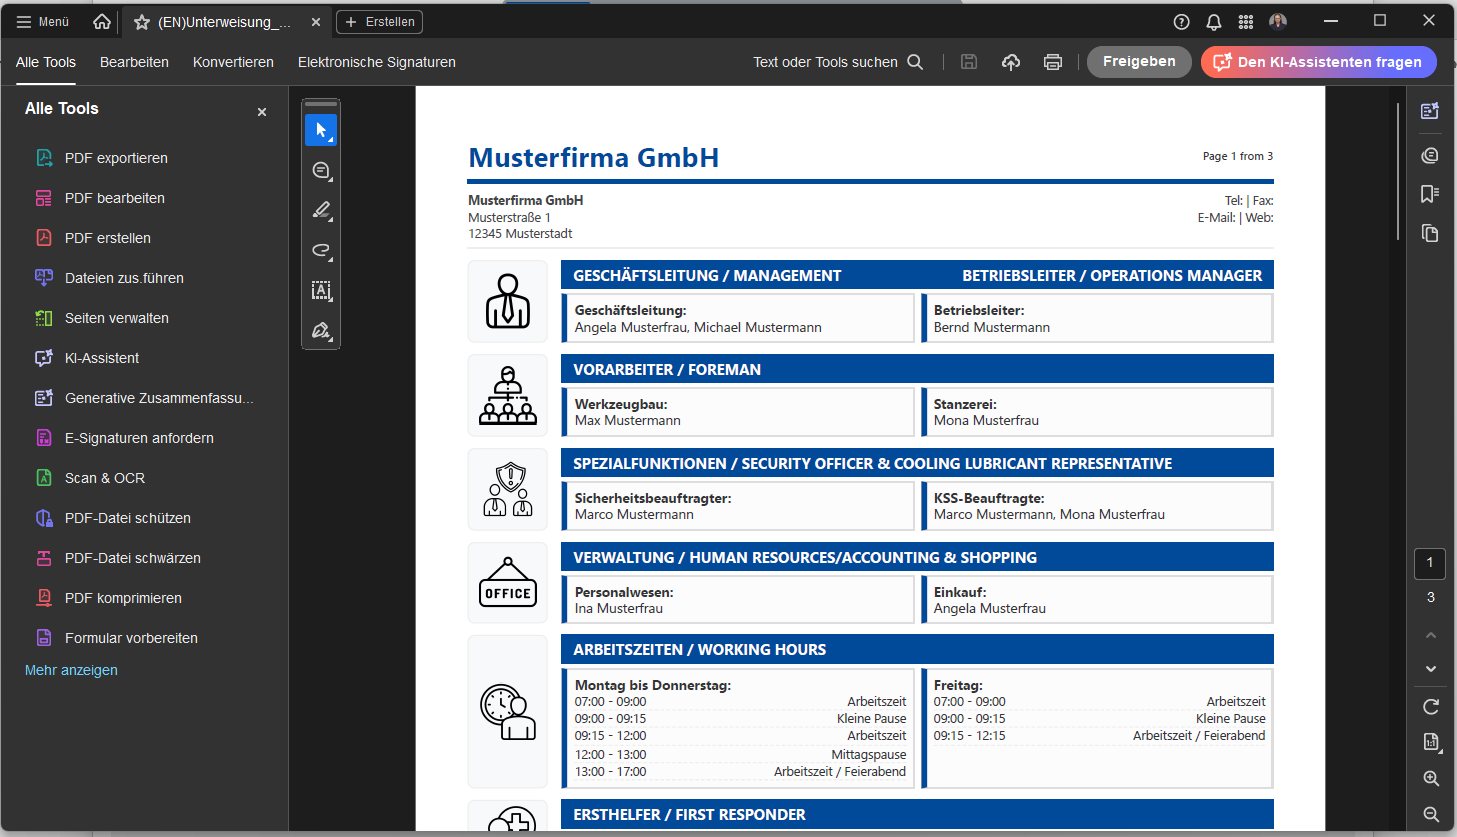1457x837 pixels.
Task: Switch to the Bearbeiten tab
Action: [134, 62]
